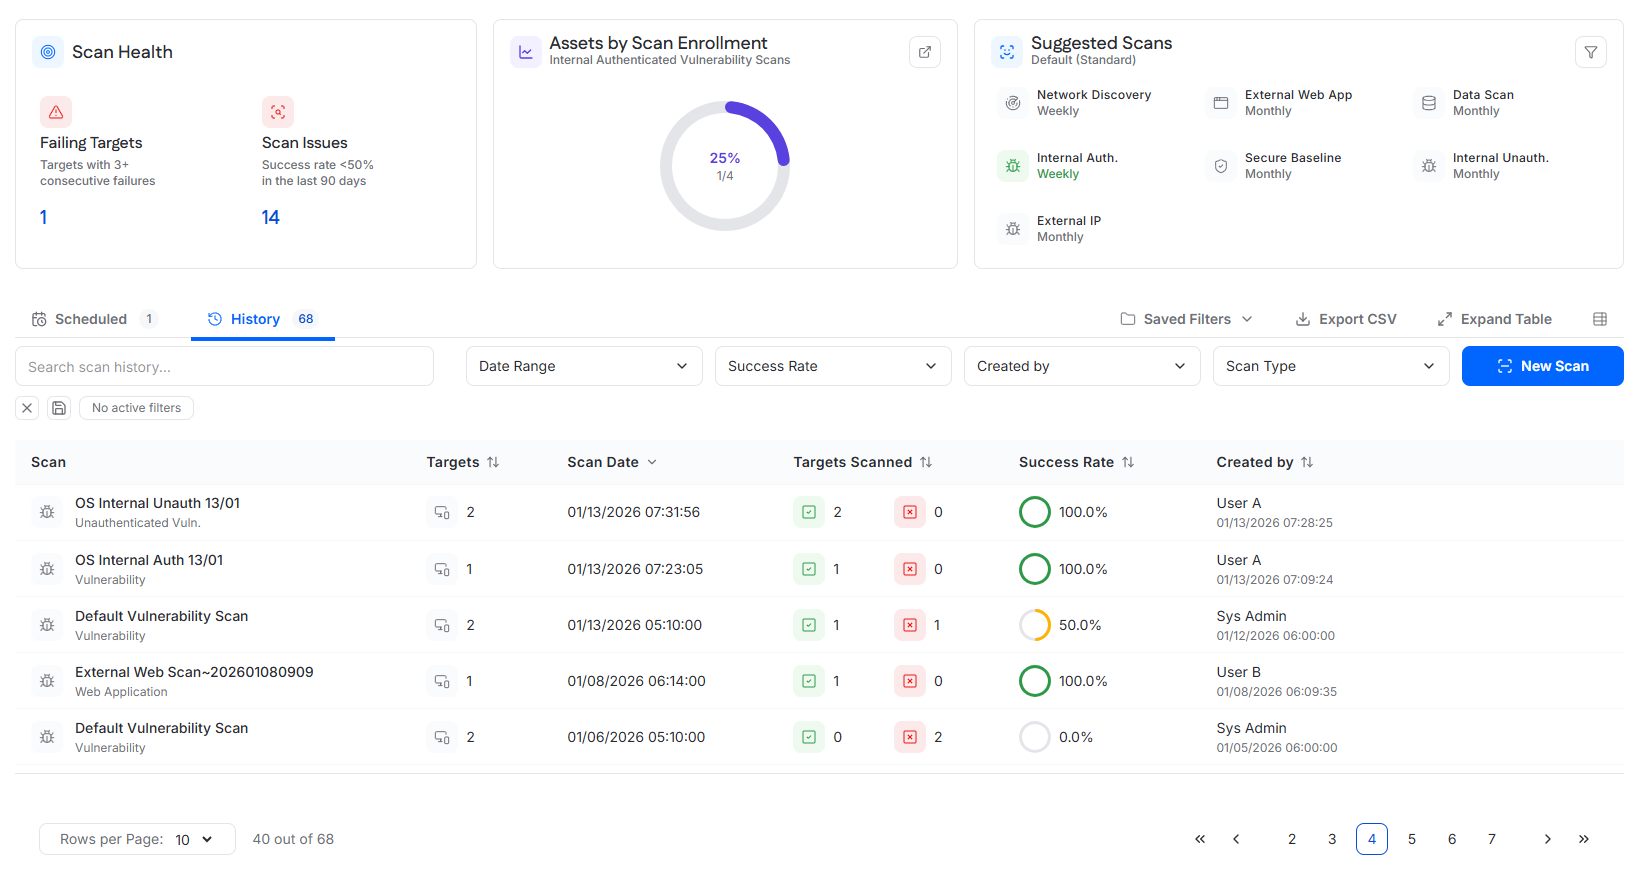
Task: Expand the Scan Type filter dropdown
Action: point(1330,366)
